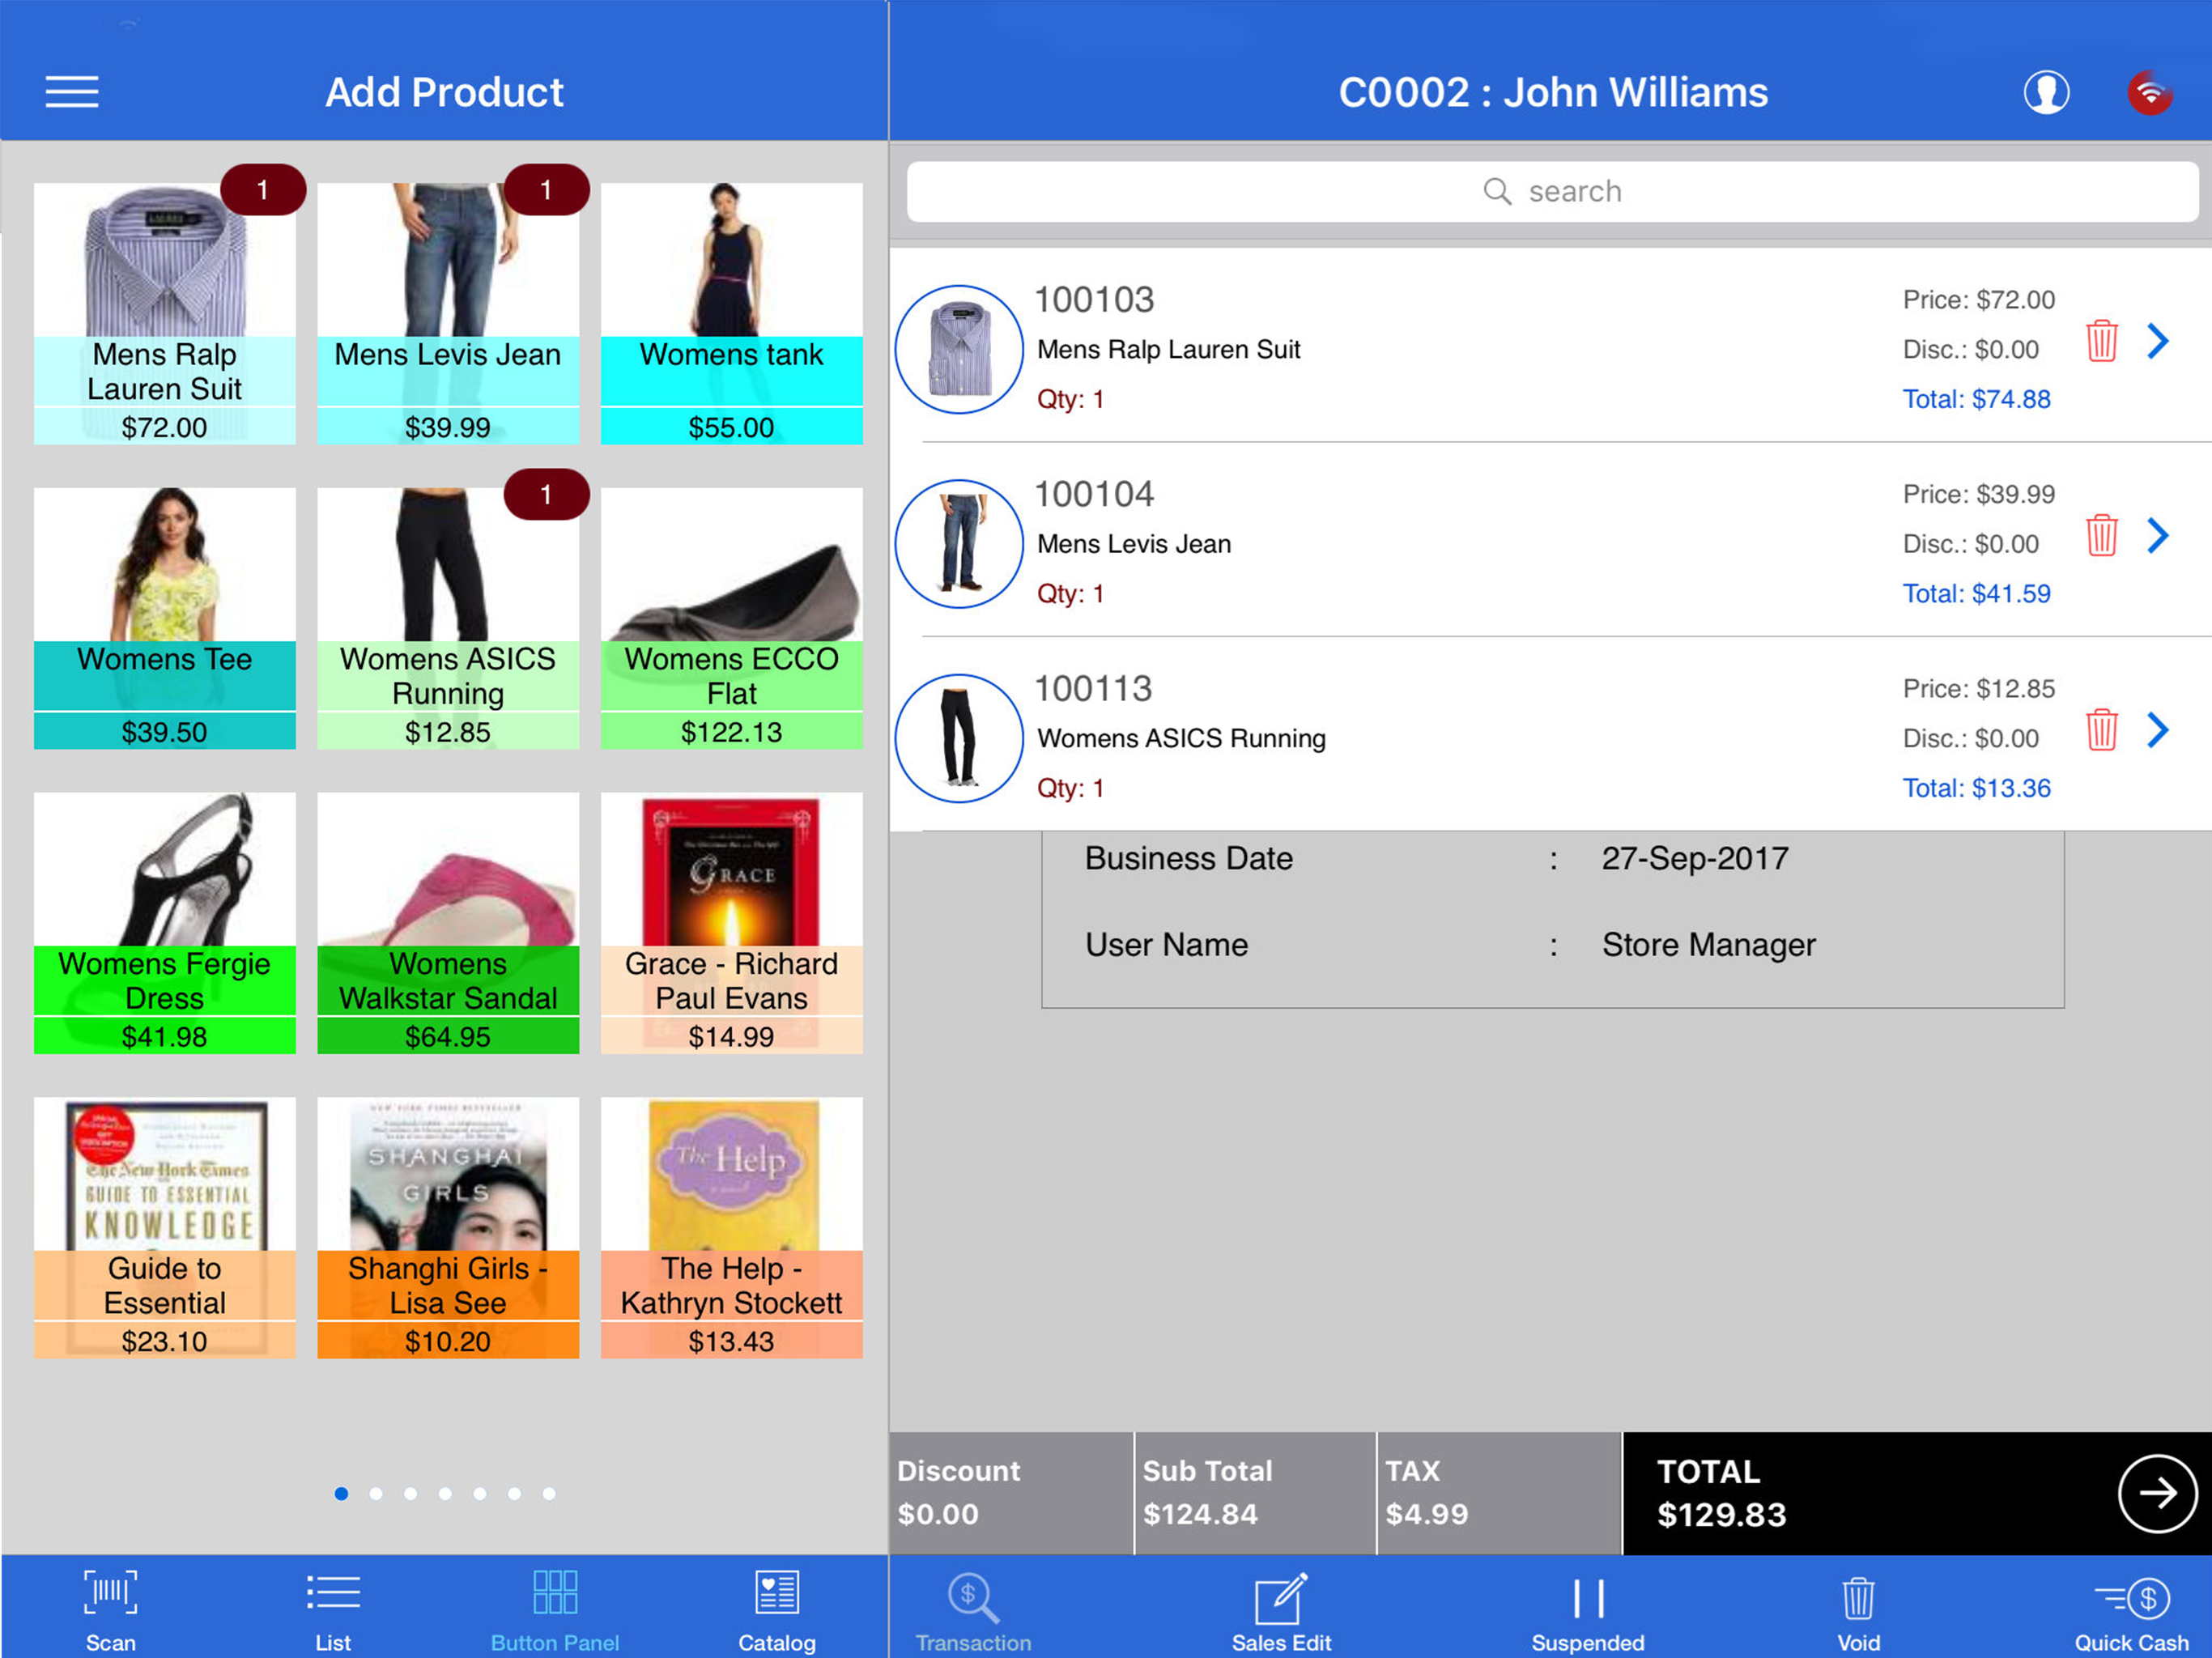
Task: Open the barcode Scan tool
Action: (110, 1609)
